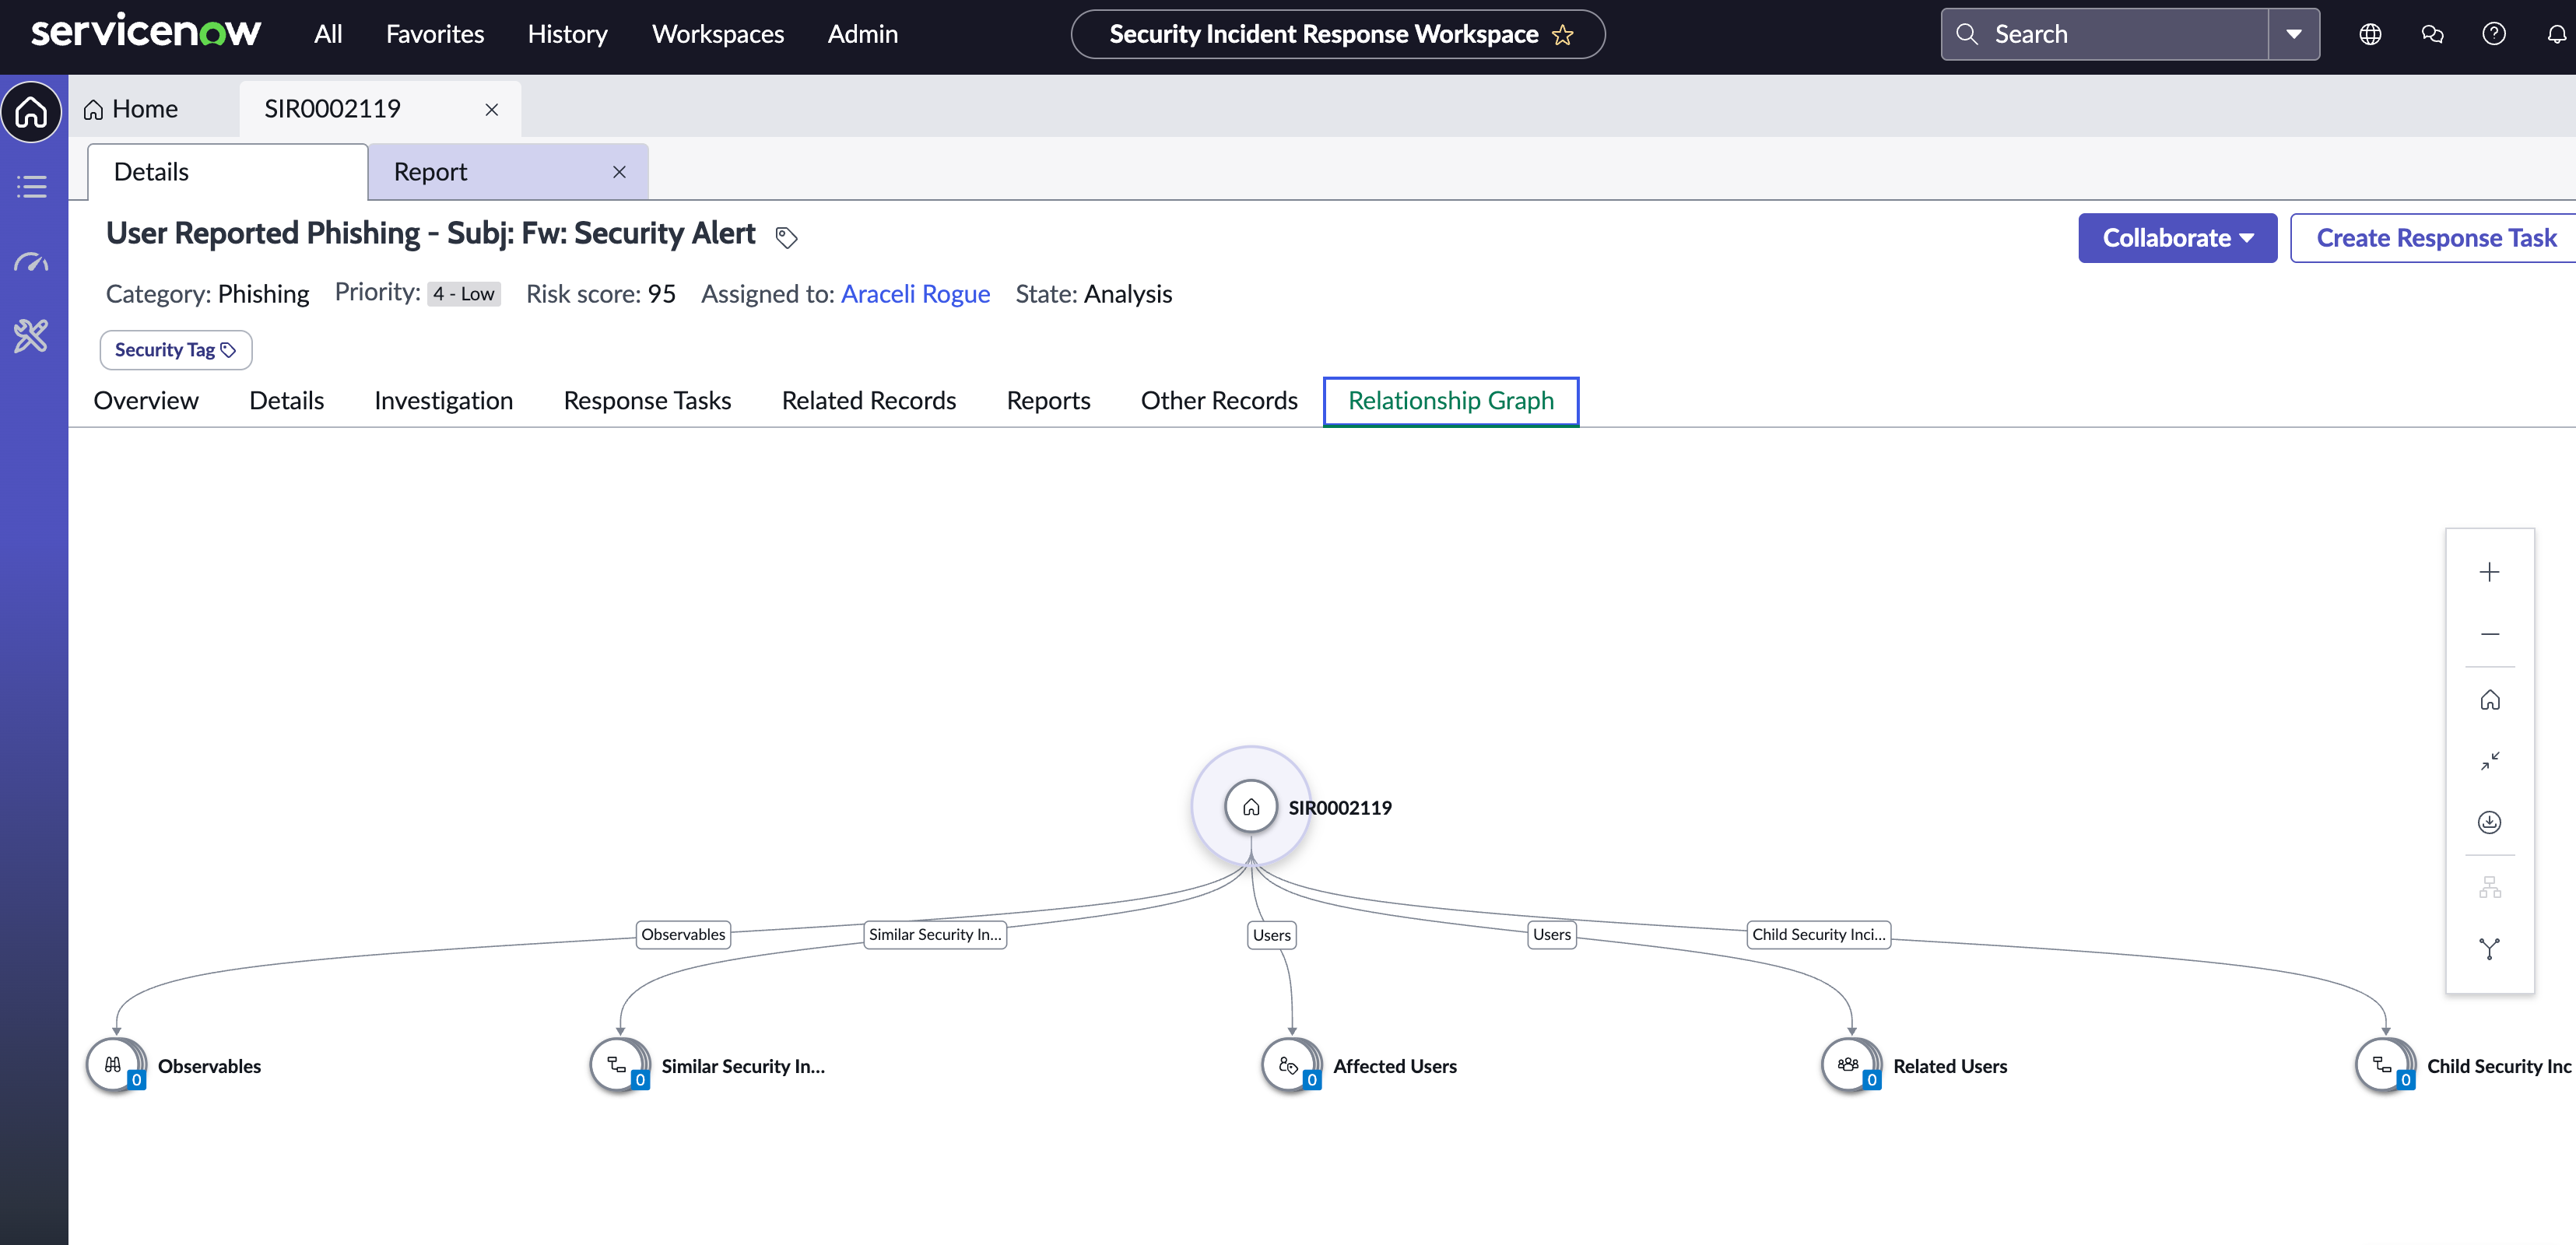Click the Users edge label toward Related Users

click(x=1552, y=934)
